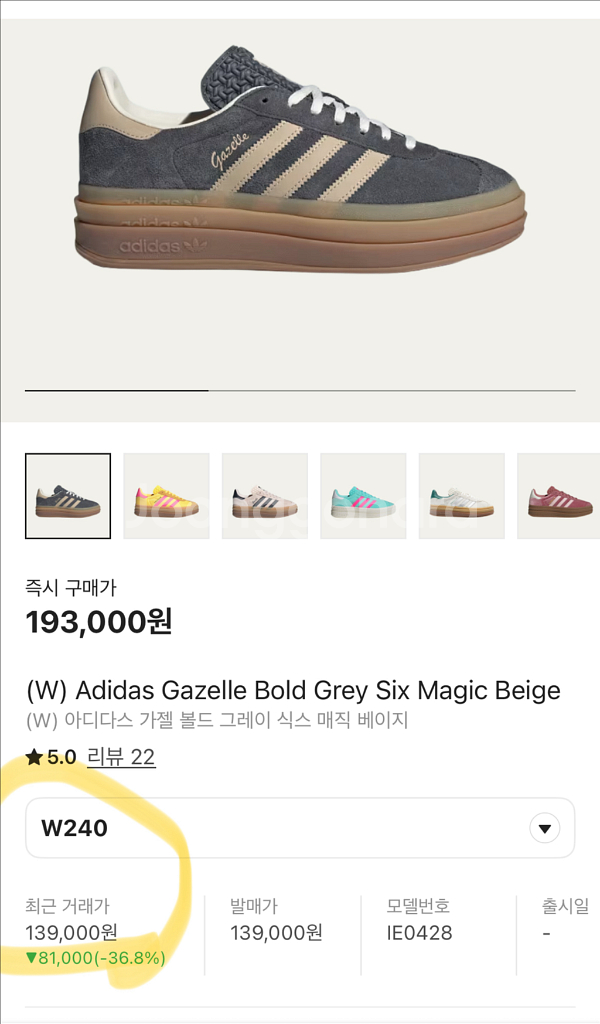This screenshot has height=1024, width=600.
Task: Click the Korean product name subtitle
Action: tap(217, 720)
